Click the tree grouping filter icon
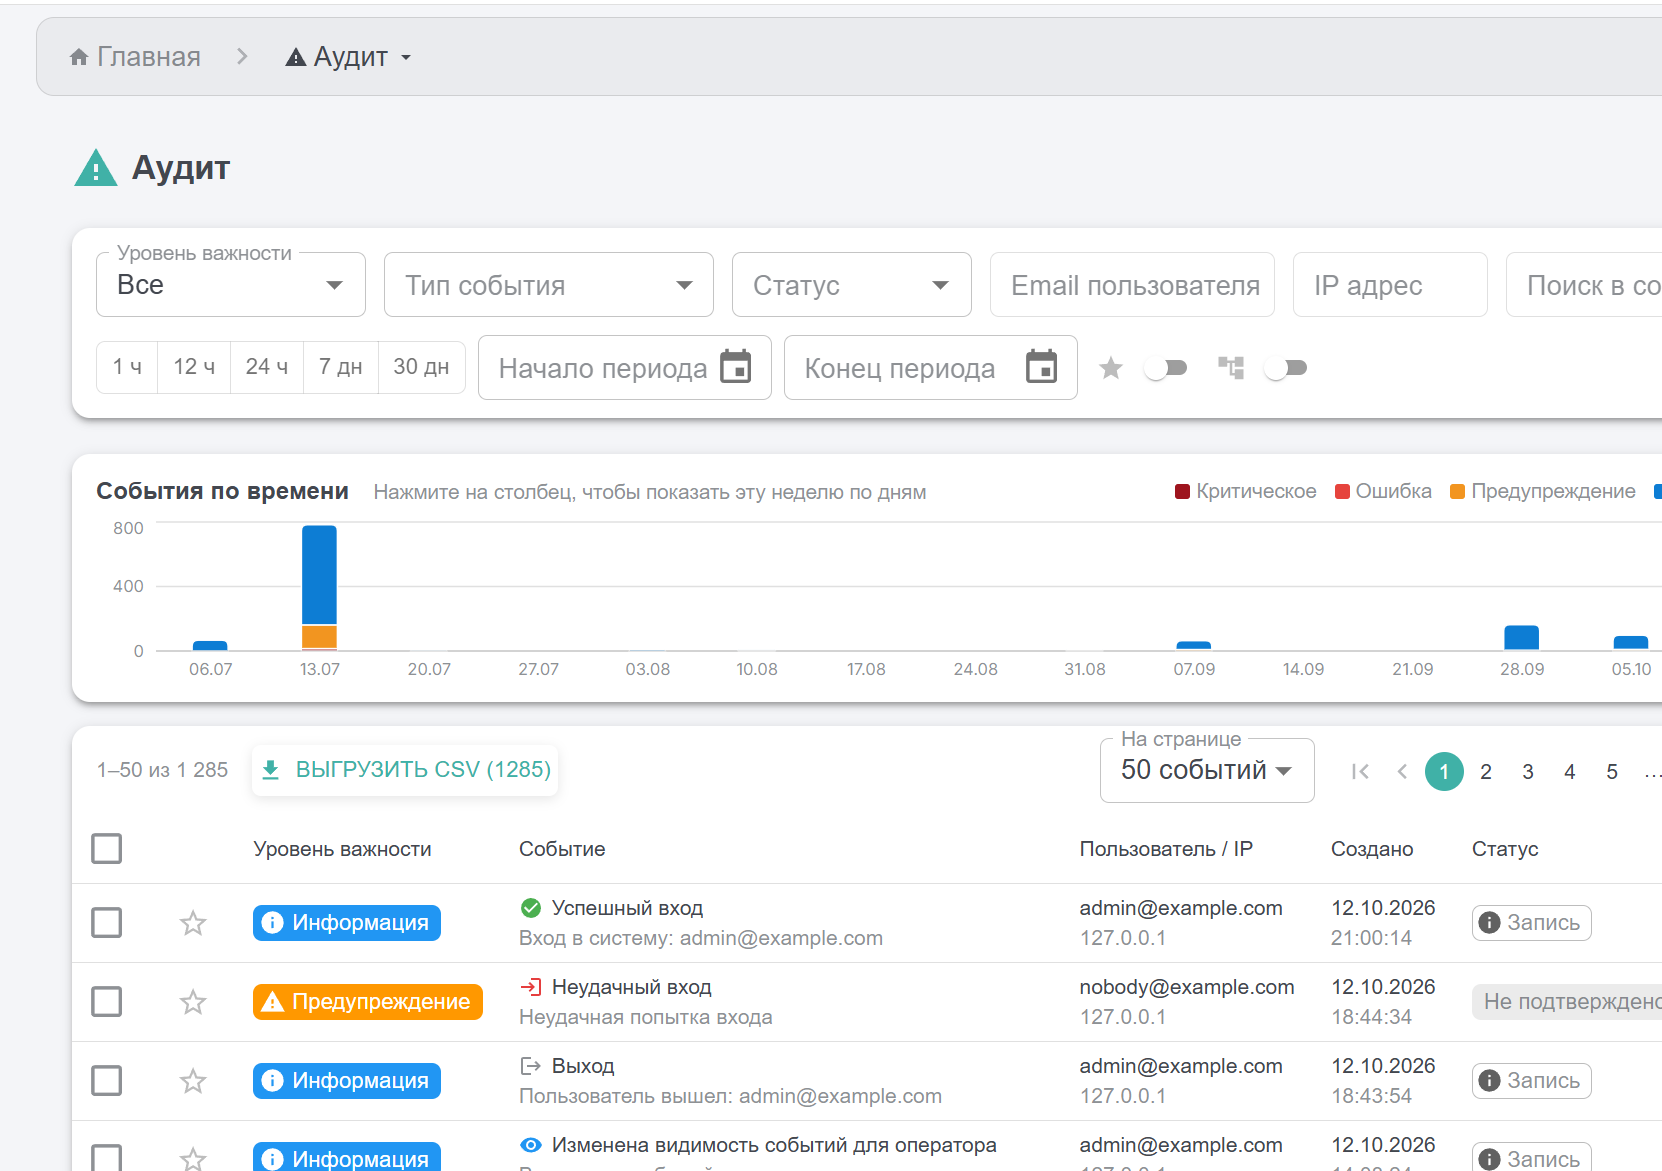The image size is (1662, 1171). pyautogui.click(x=1231, y=368)
